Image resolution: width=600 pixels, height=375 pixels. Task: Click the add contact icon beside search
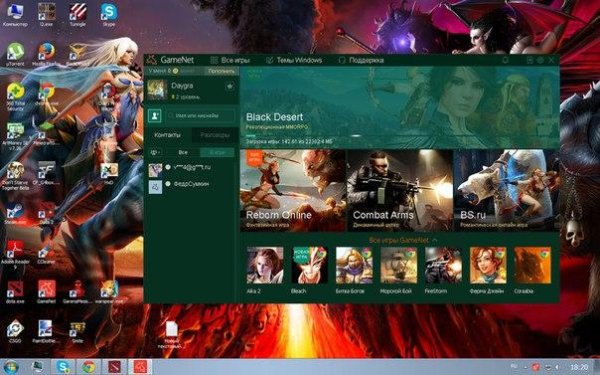click(155, 116)
